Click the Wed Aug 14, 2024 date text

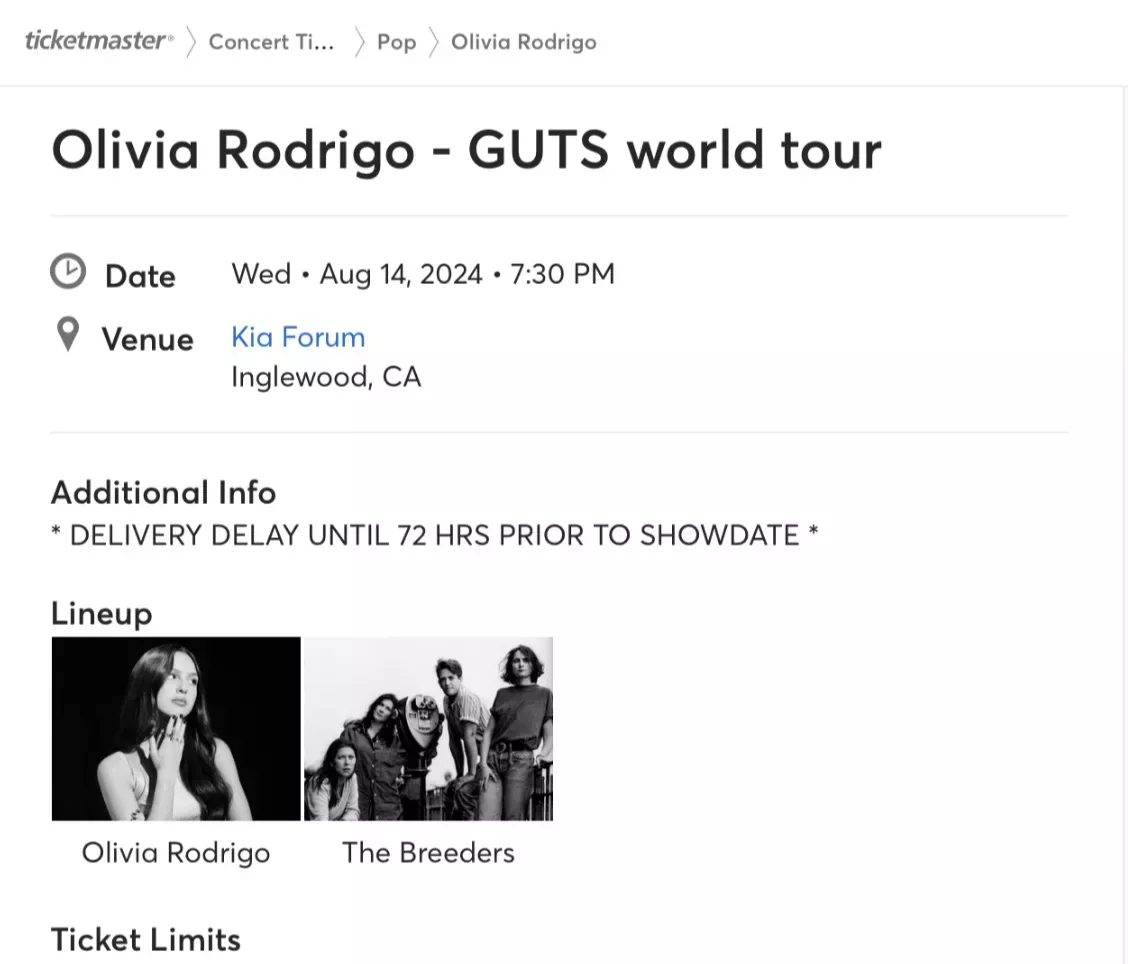(422, 273)
